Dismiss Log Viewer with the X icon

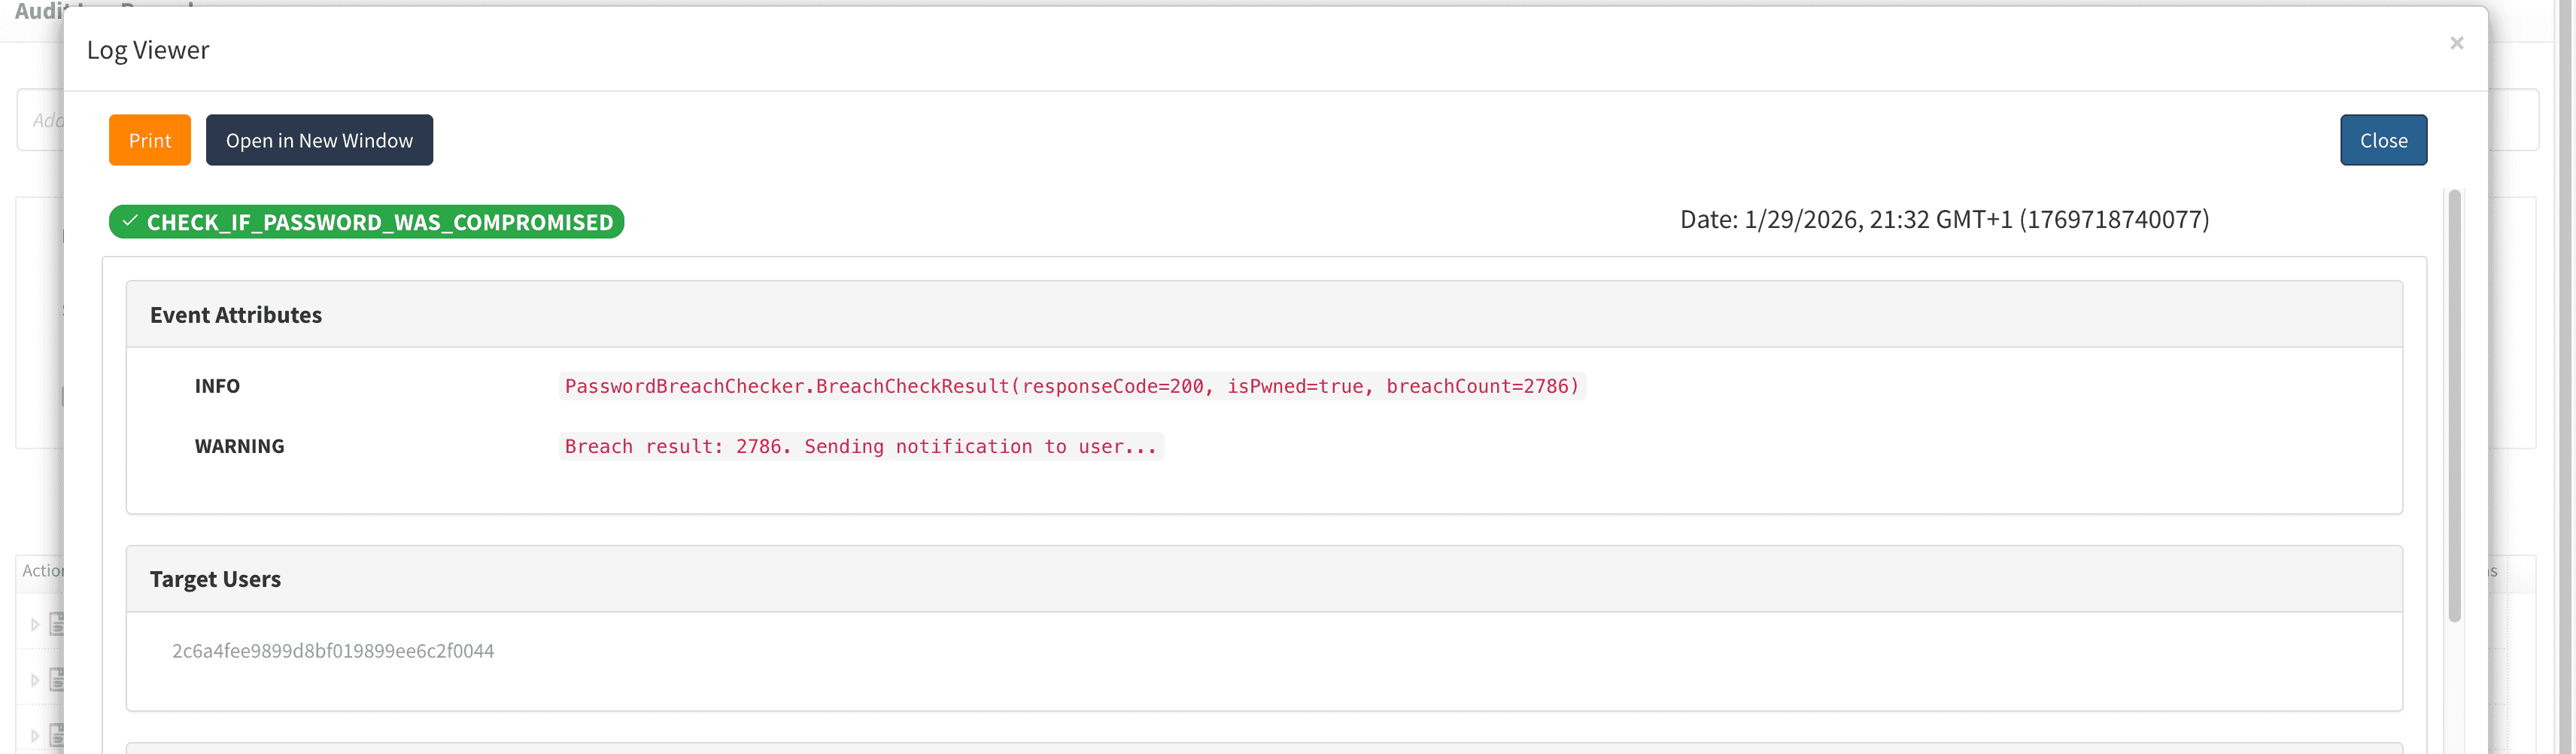pyautogui.click(x=2456, y=43)
